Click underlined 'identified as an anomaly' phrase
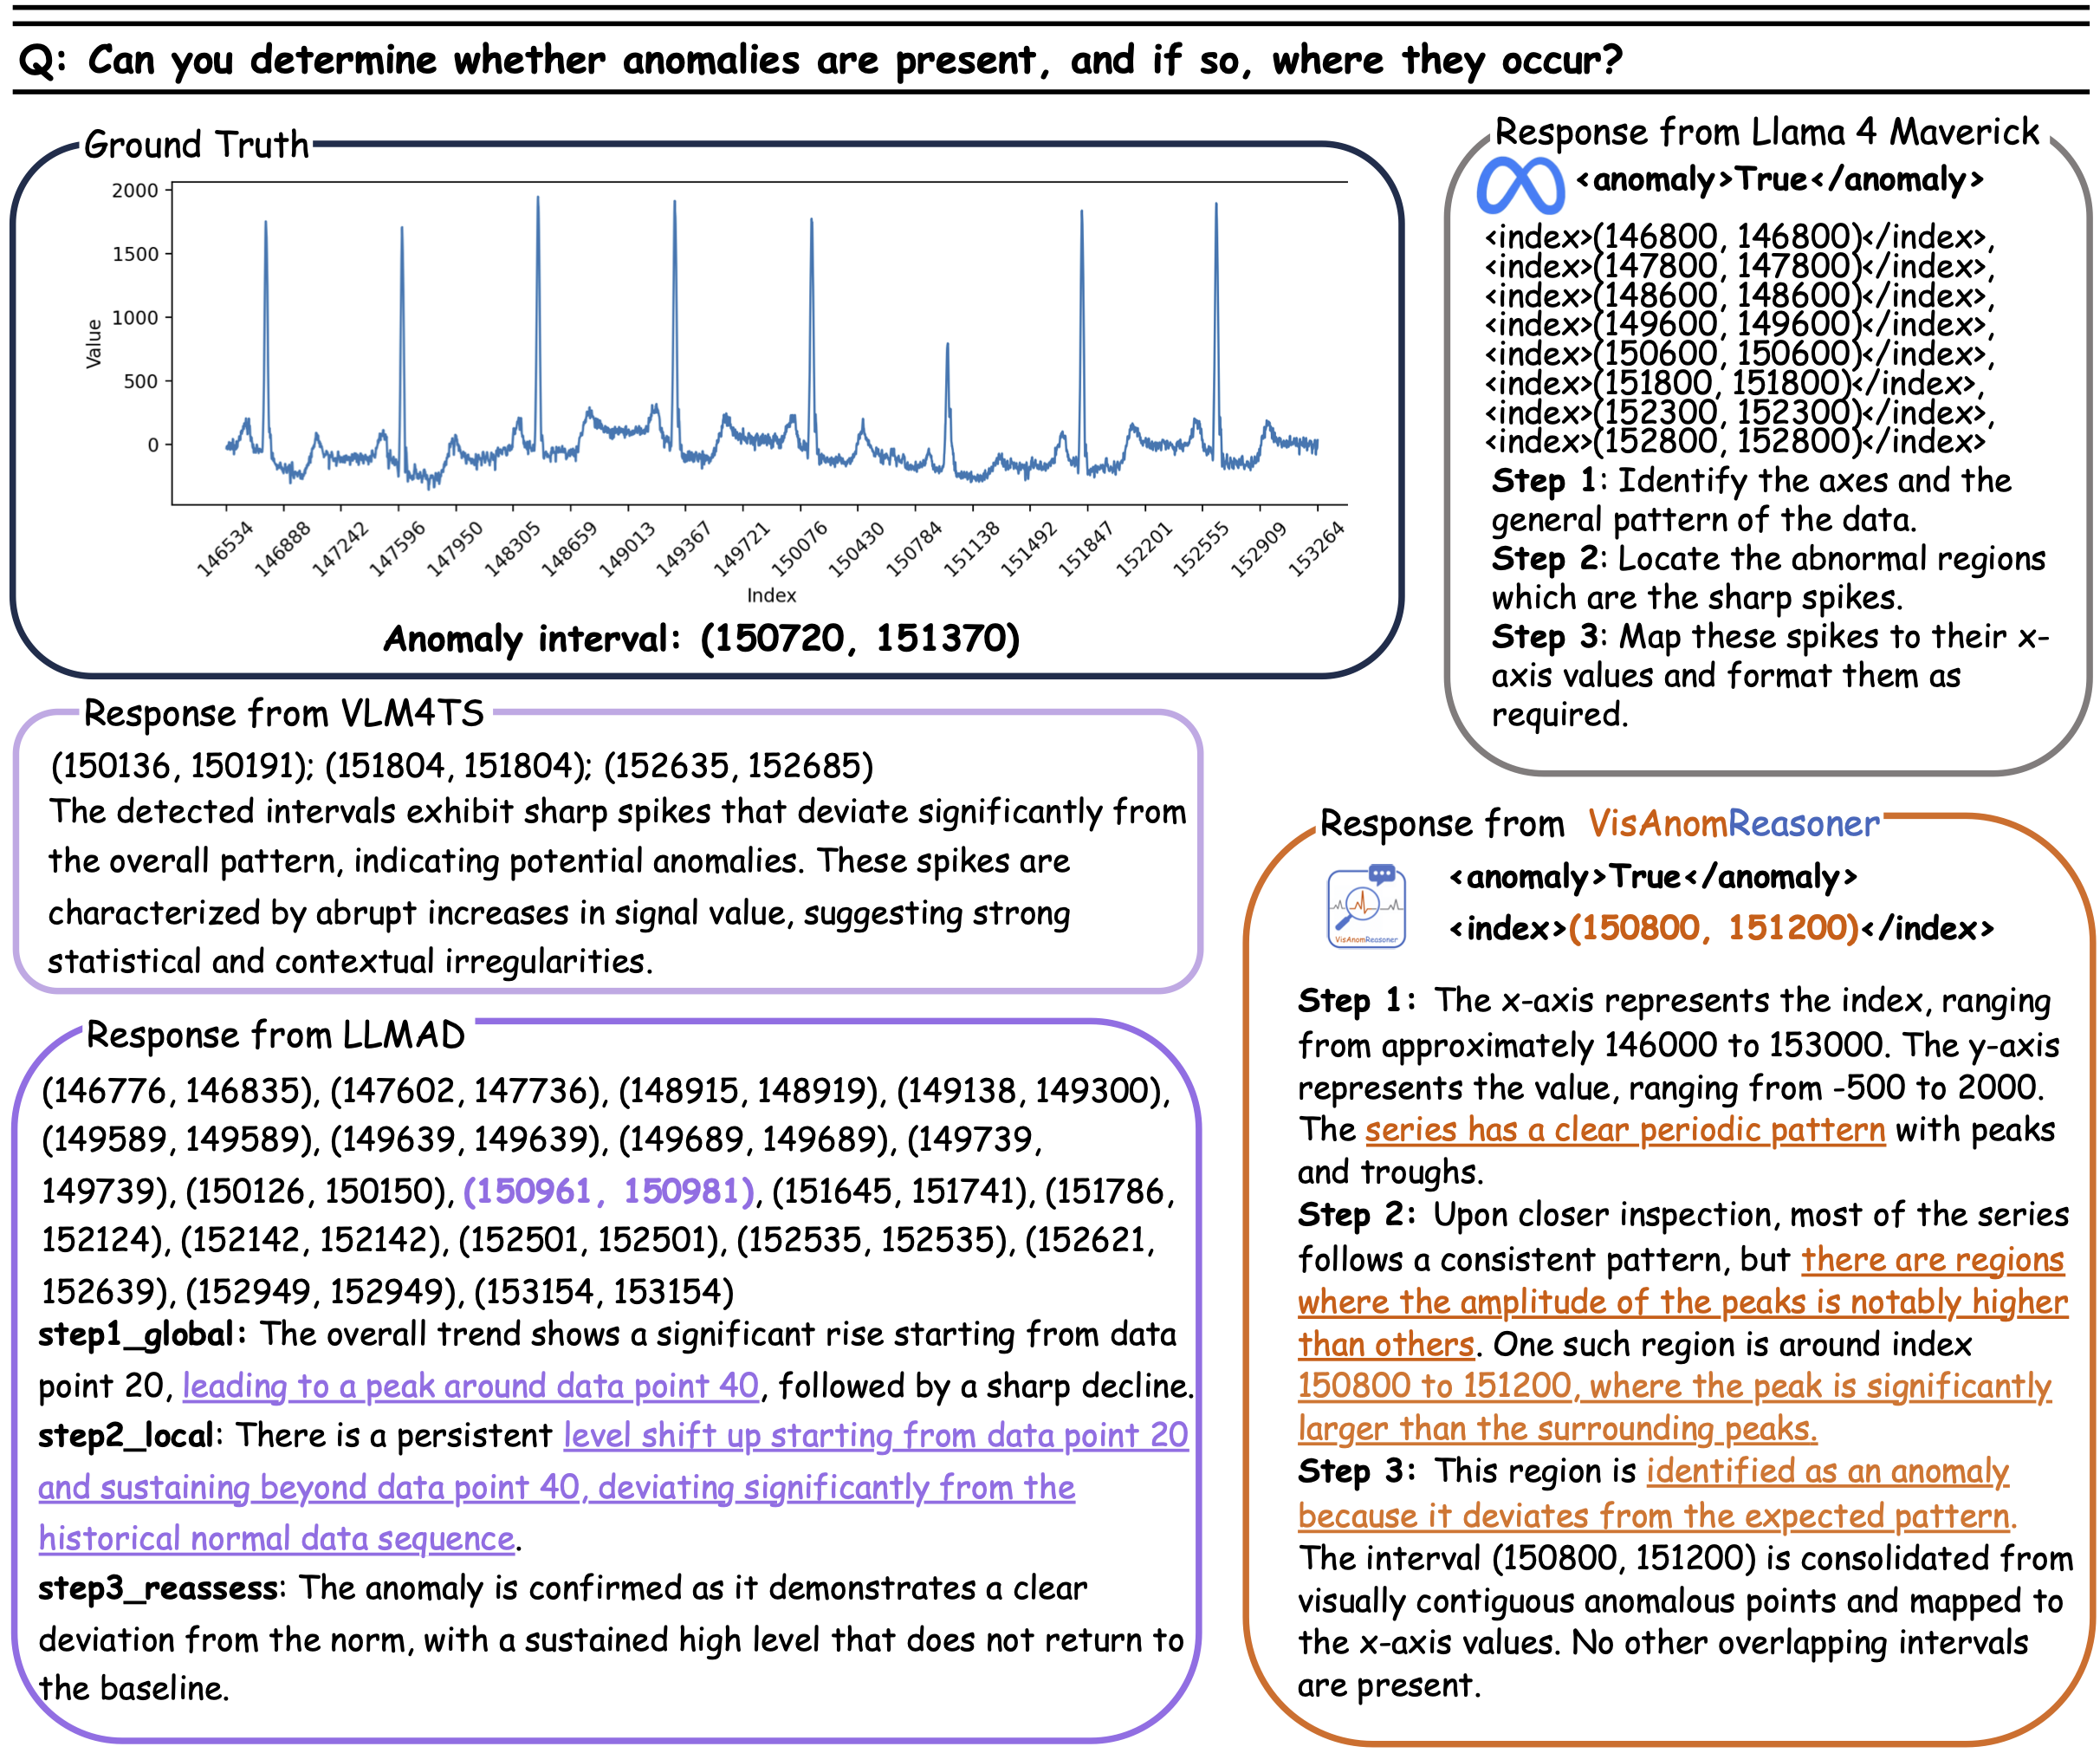The height and width of the screenshot is (1753, 2100). pyautogui.click(x=1827, y=1471)
